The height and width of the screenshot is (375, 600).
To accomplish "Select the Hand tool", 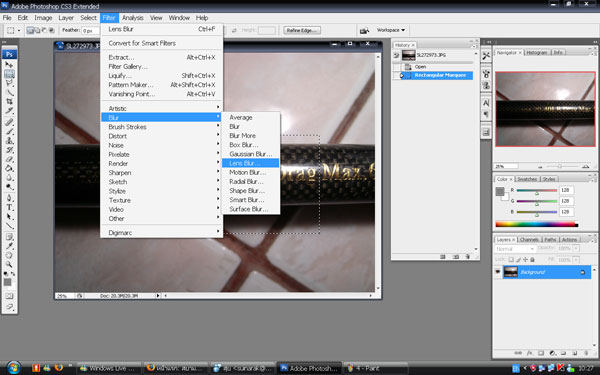I will tap(9, 255).
